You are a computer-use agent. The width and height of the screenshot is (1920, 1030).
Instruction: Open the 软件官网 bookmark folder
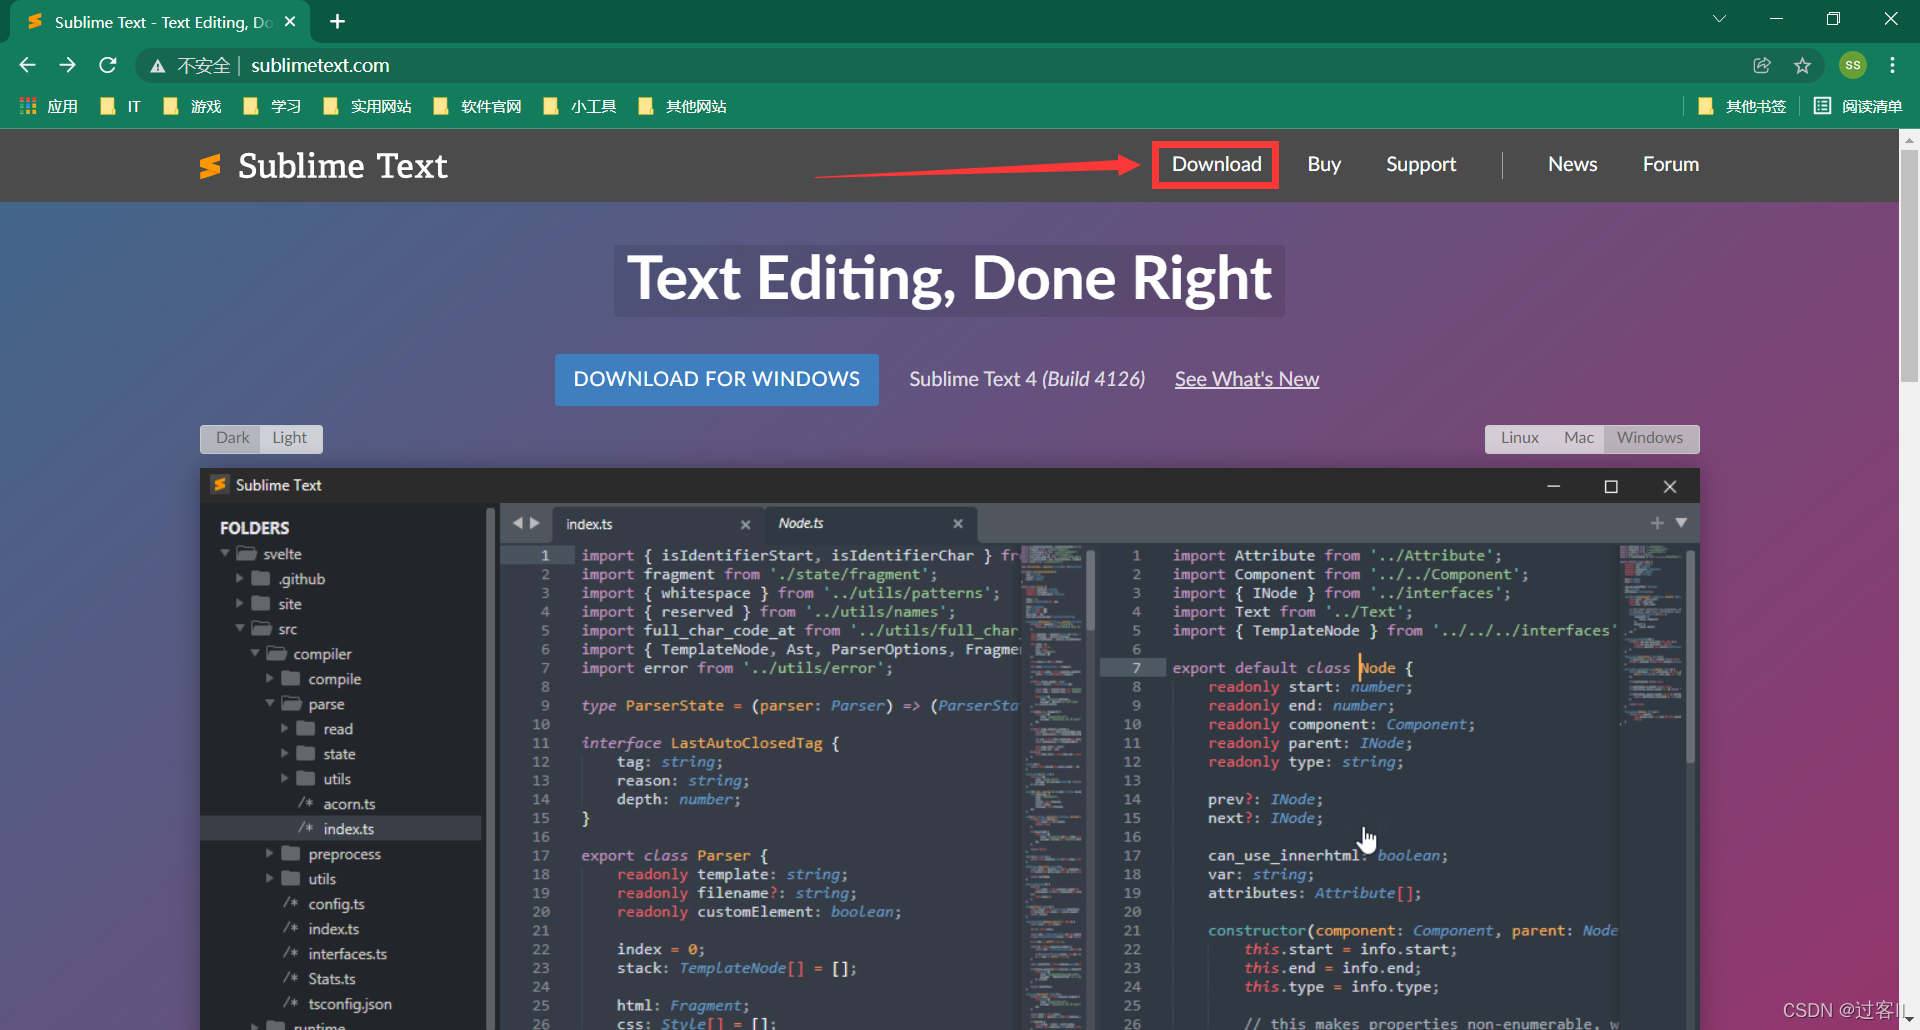click(x=477, y=106)
